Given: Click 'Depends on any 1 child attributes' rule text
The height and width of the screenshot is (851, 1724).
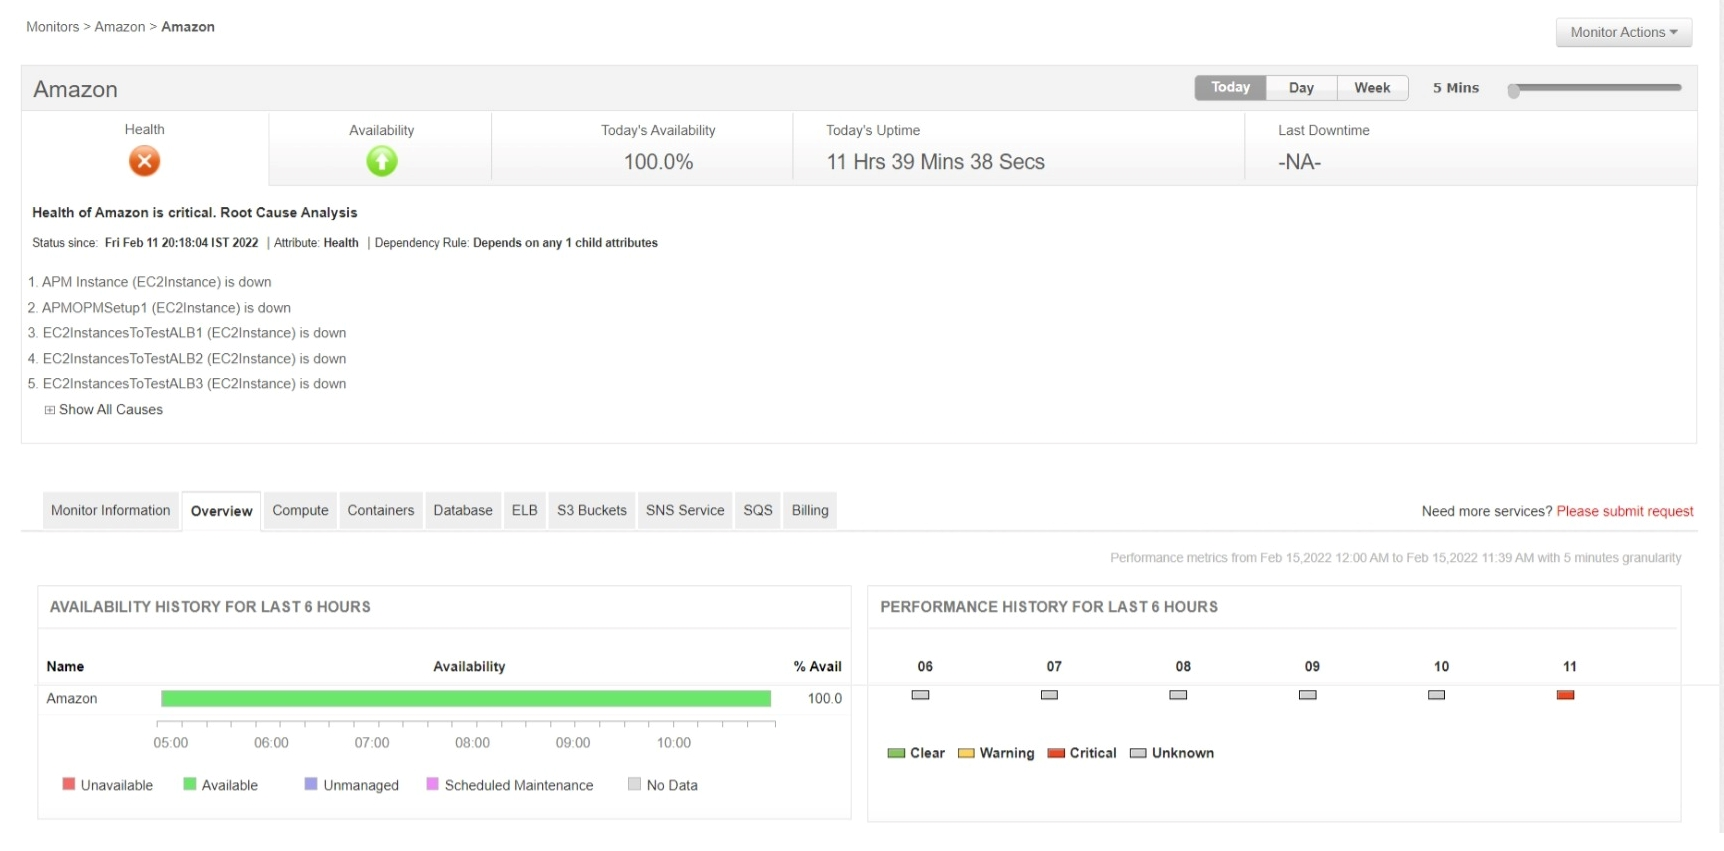Looking at the screenshot, I should click(565, 243).
